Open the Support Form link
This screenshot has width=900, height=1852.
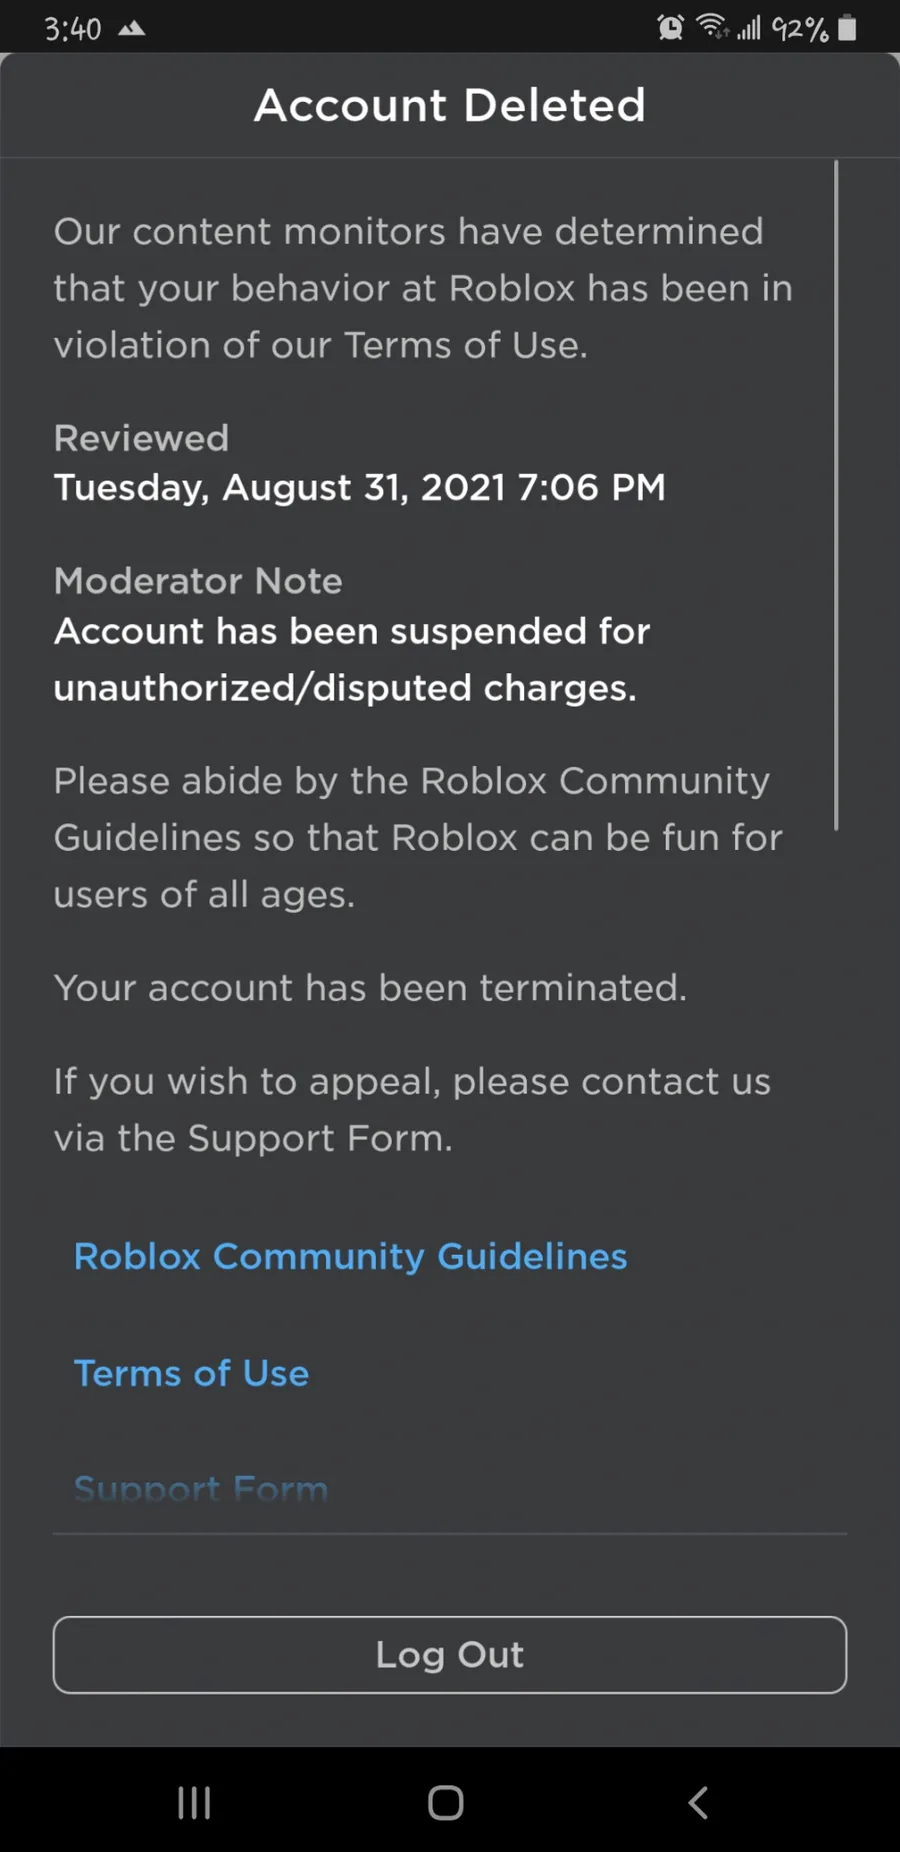tap(200, 1490)
